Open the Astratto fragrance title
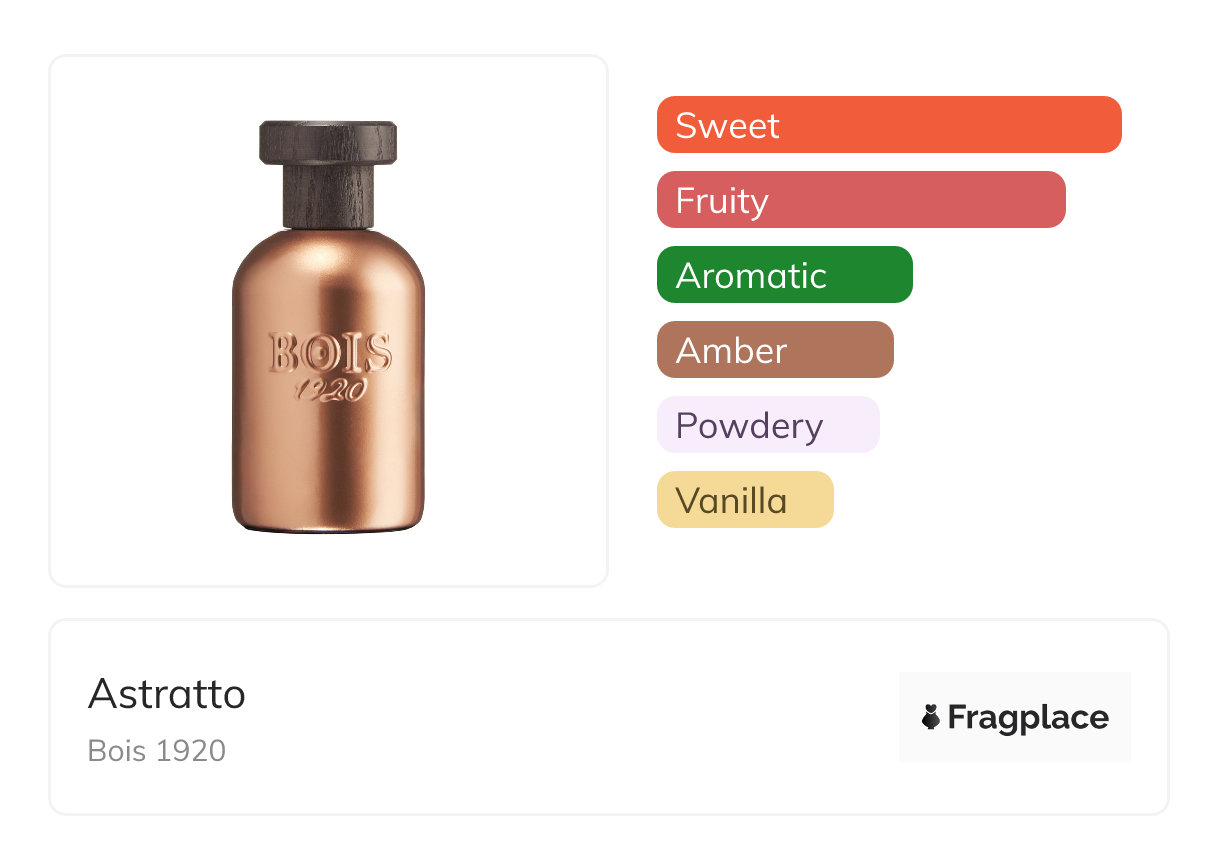The image size is (1218, 864). click(167, 694)
